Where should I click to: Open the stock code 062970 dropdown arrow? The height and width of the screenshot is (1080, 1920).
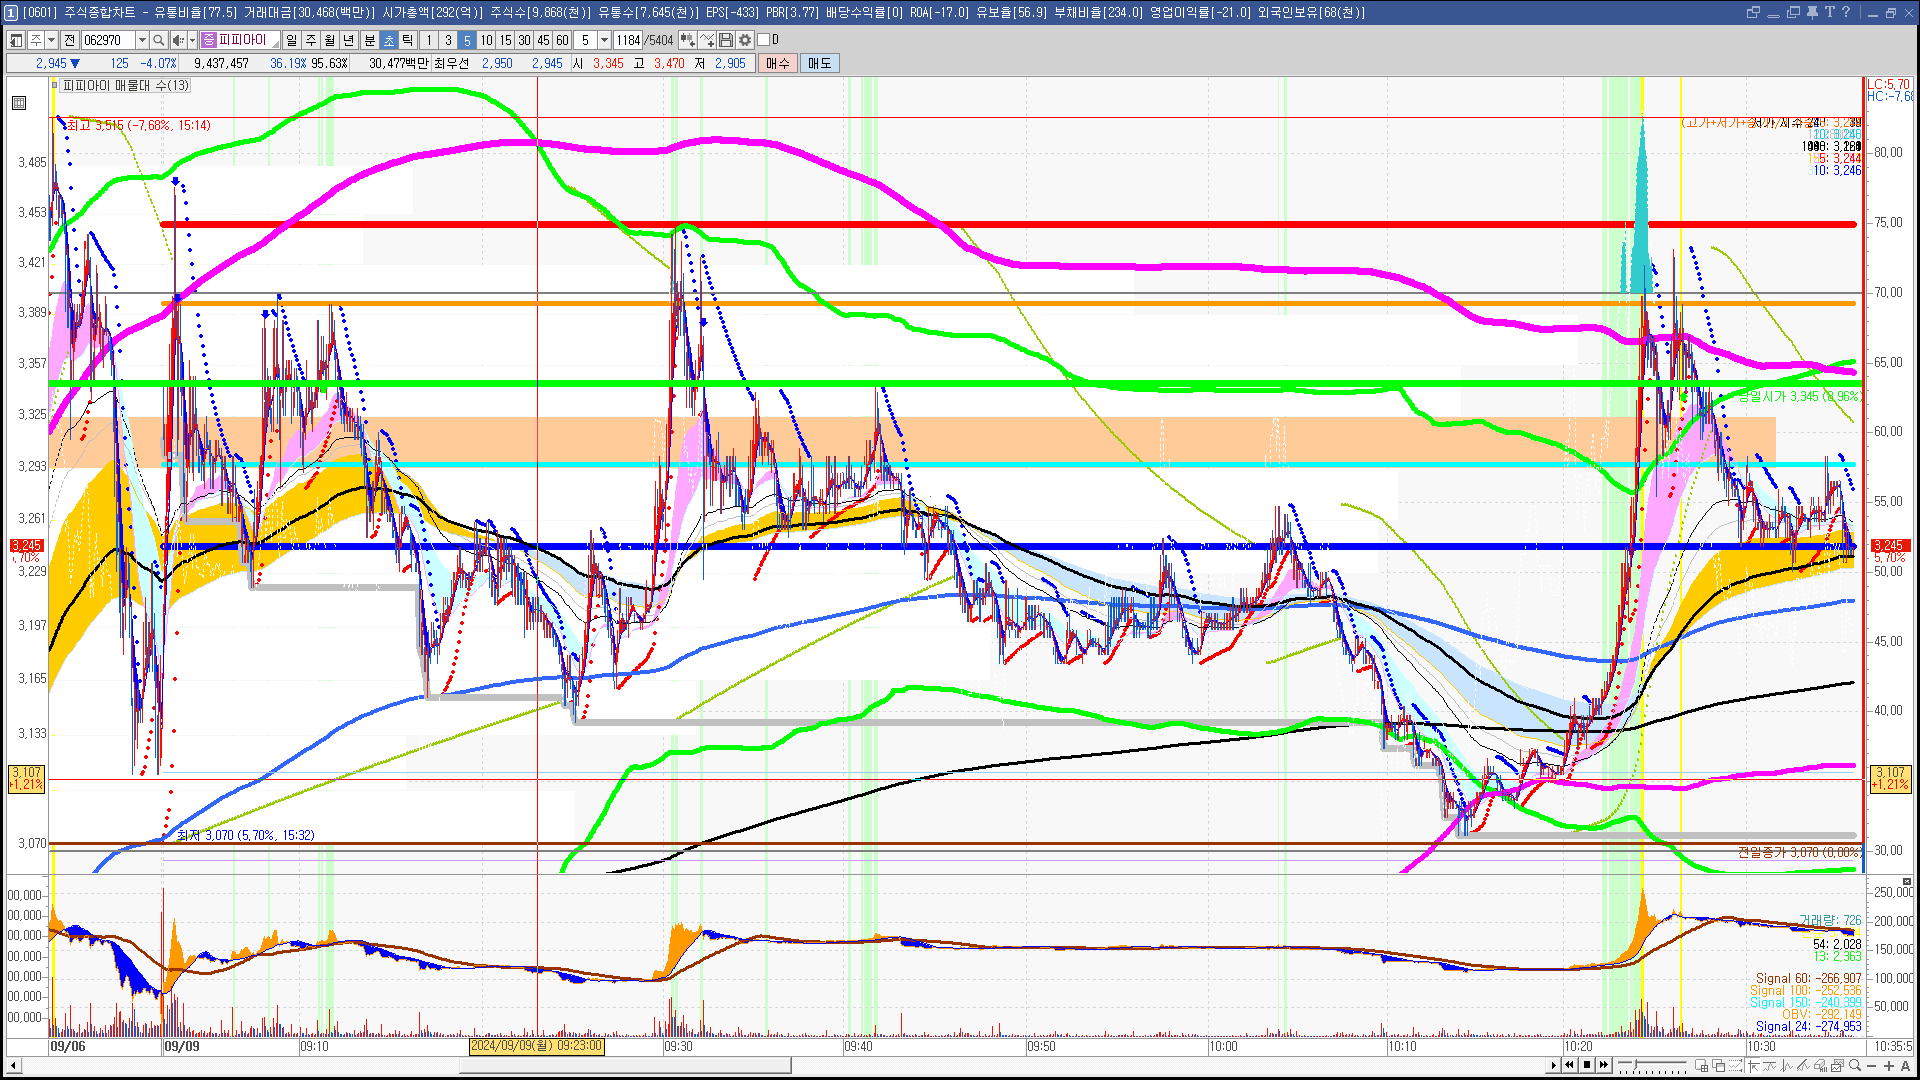pyautogui.click(x=142, y=40)
